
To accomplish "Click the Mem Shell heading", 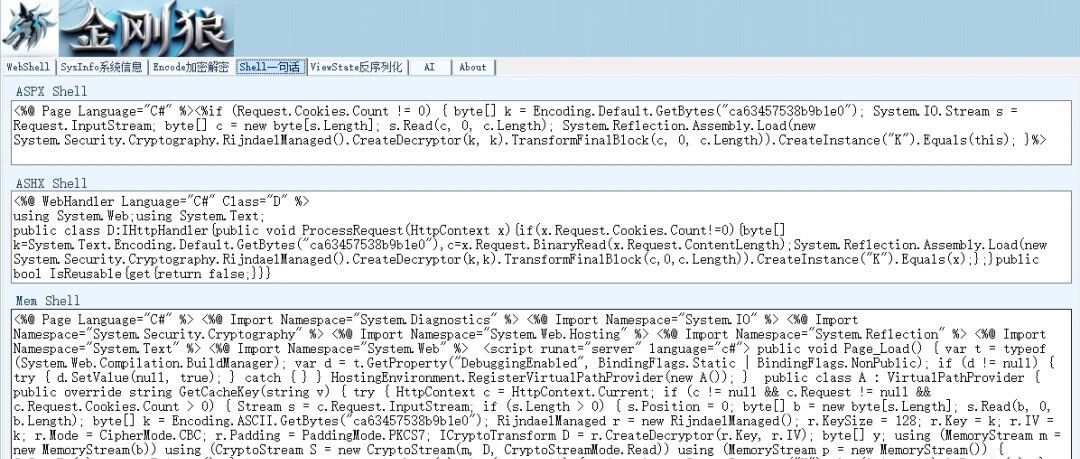I will click(x=48, y=300).
